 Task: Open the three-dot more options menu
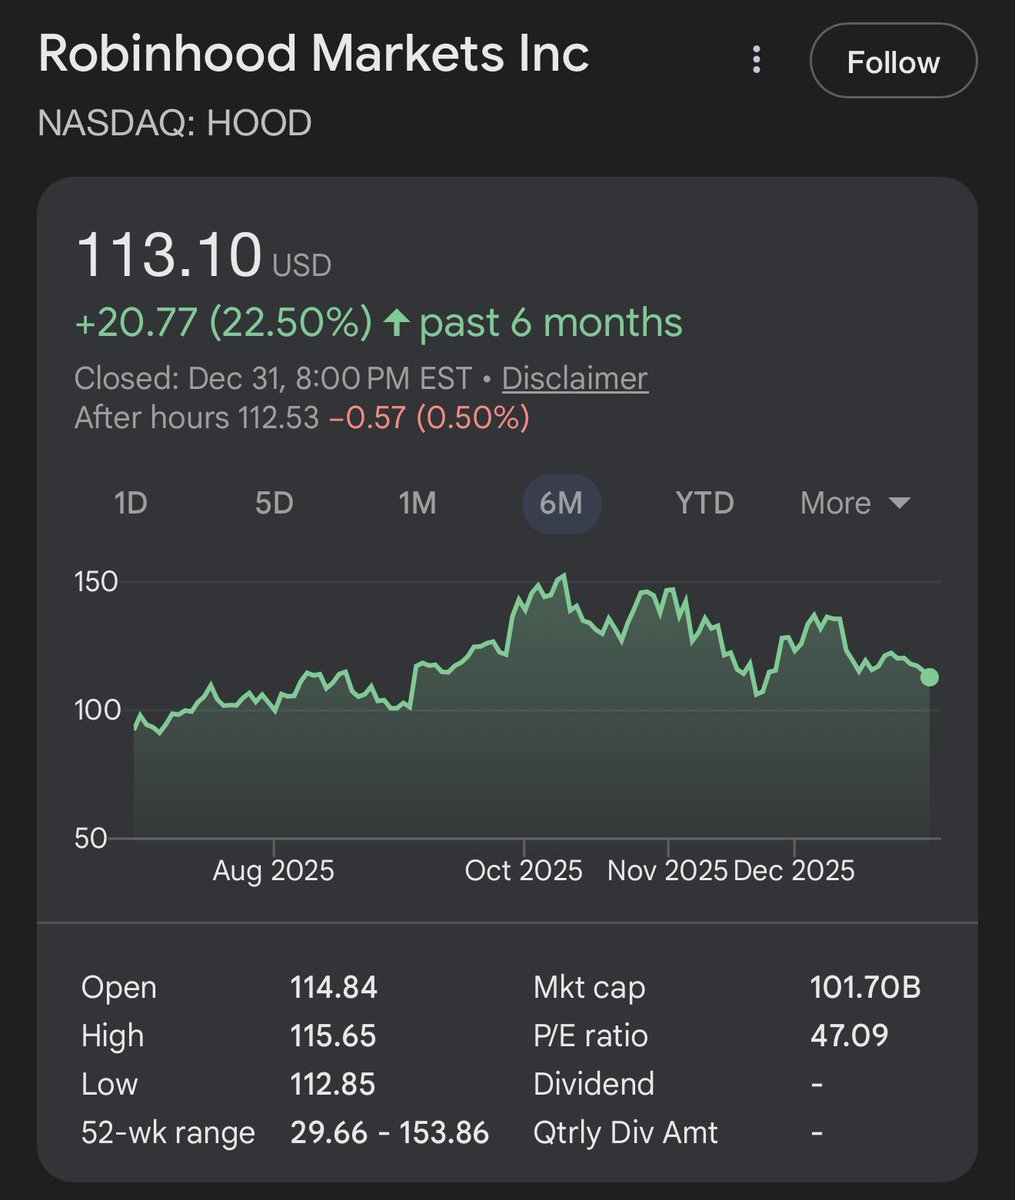tap(757, 61)
